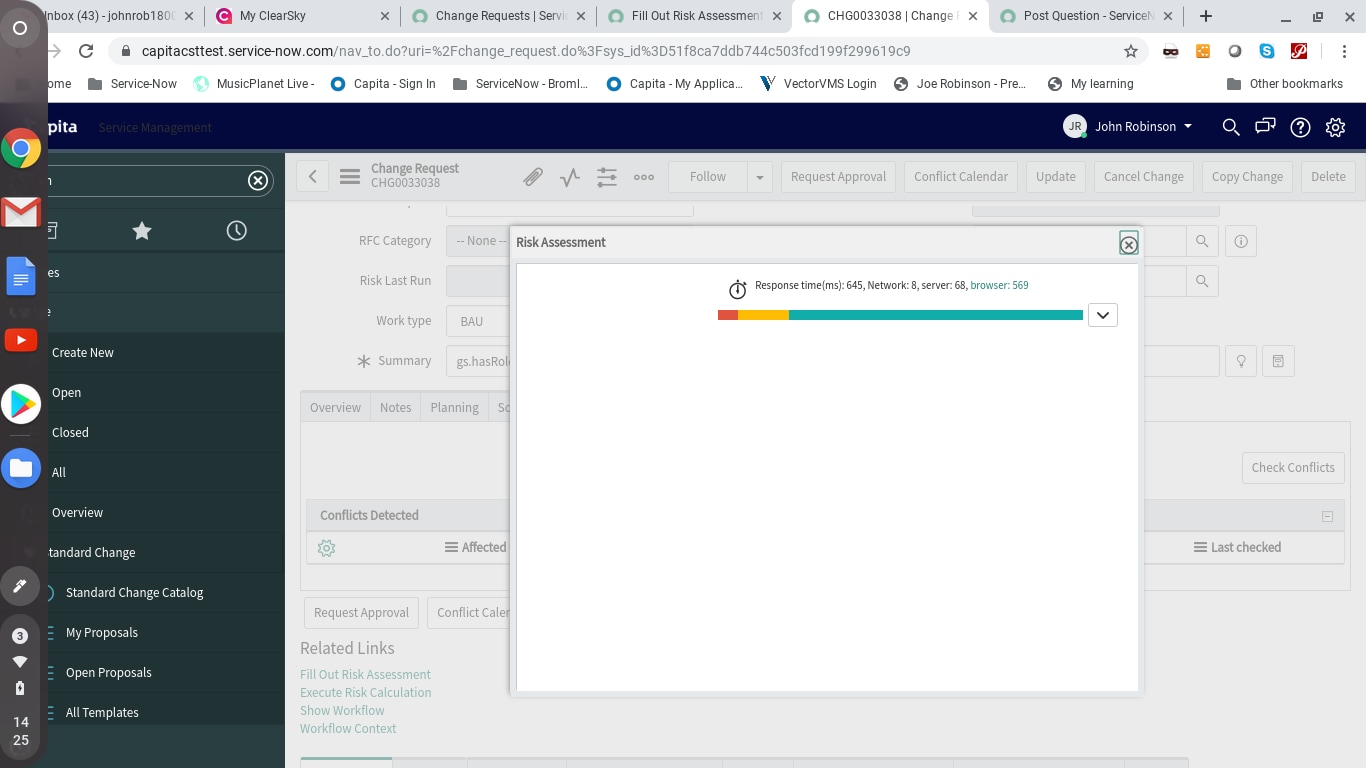1366x768 pixels.
Task: Open help using the question mark icon
Action: coord(1300,128)
